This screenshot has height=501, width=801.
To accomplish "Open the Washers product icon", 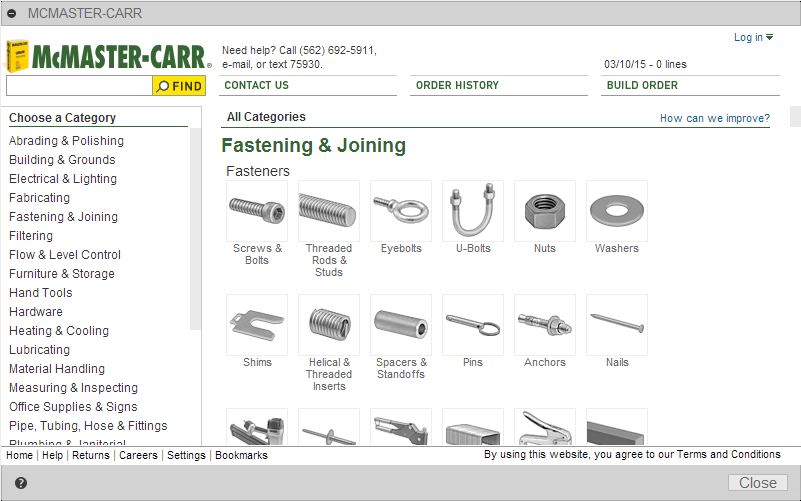I will [x=617, y=211].
